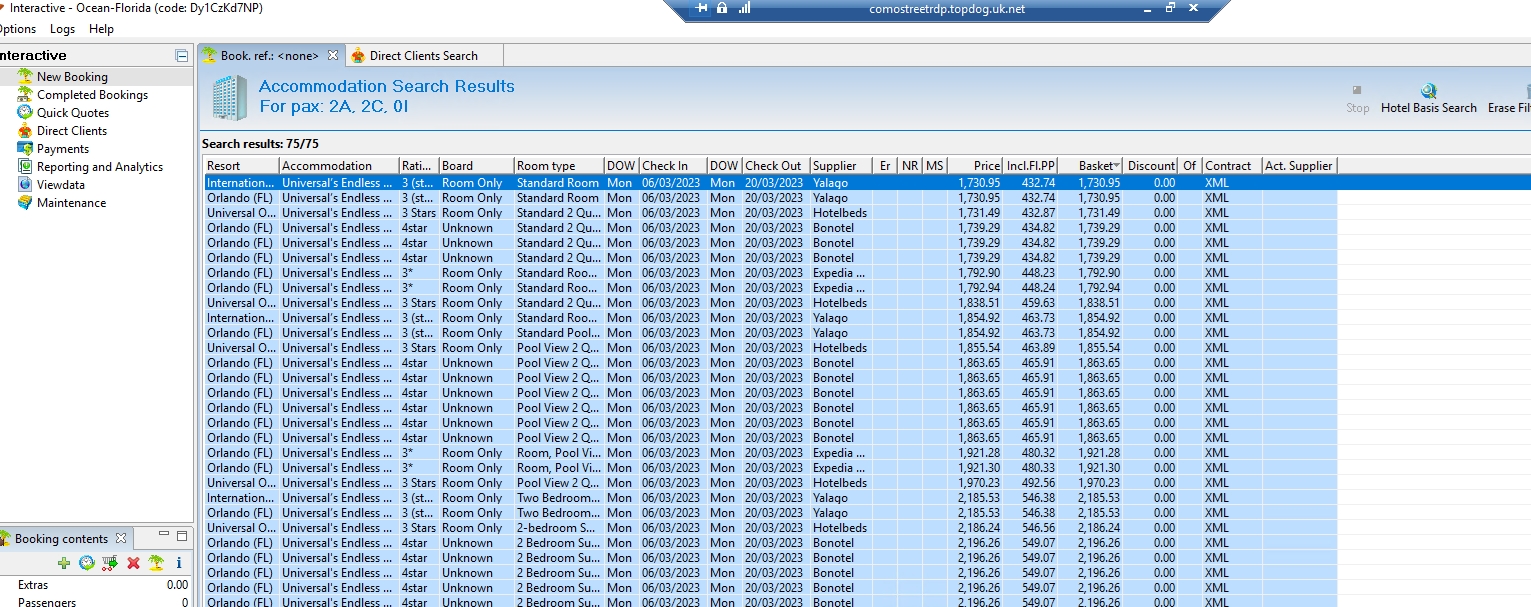Click the lock icon on the remote desktop bar
This screenshot has width=1531, height=607.
[x=722, y=8]
